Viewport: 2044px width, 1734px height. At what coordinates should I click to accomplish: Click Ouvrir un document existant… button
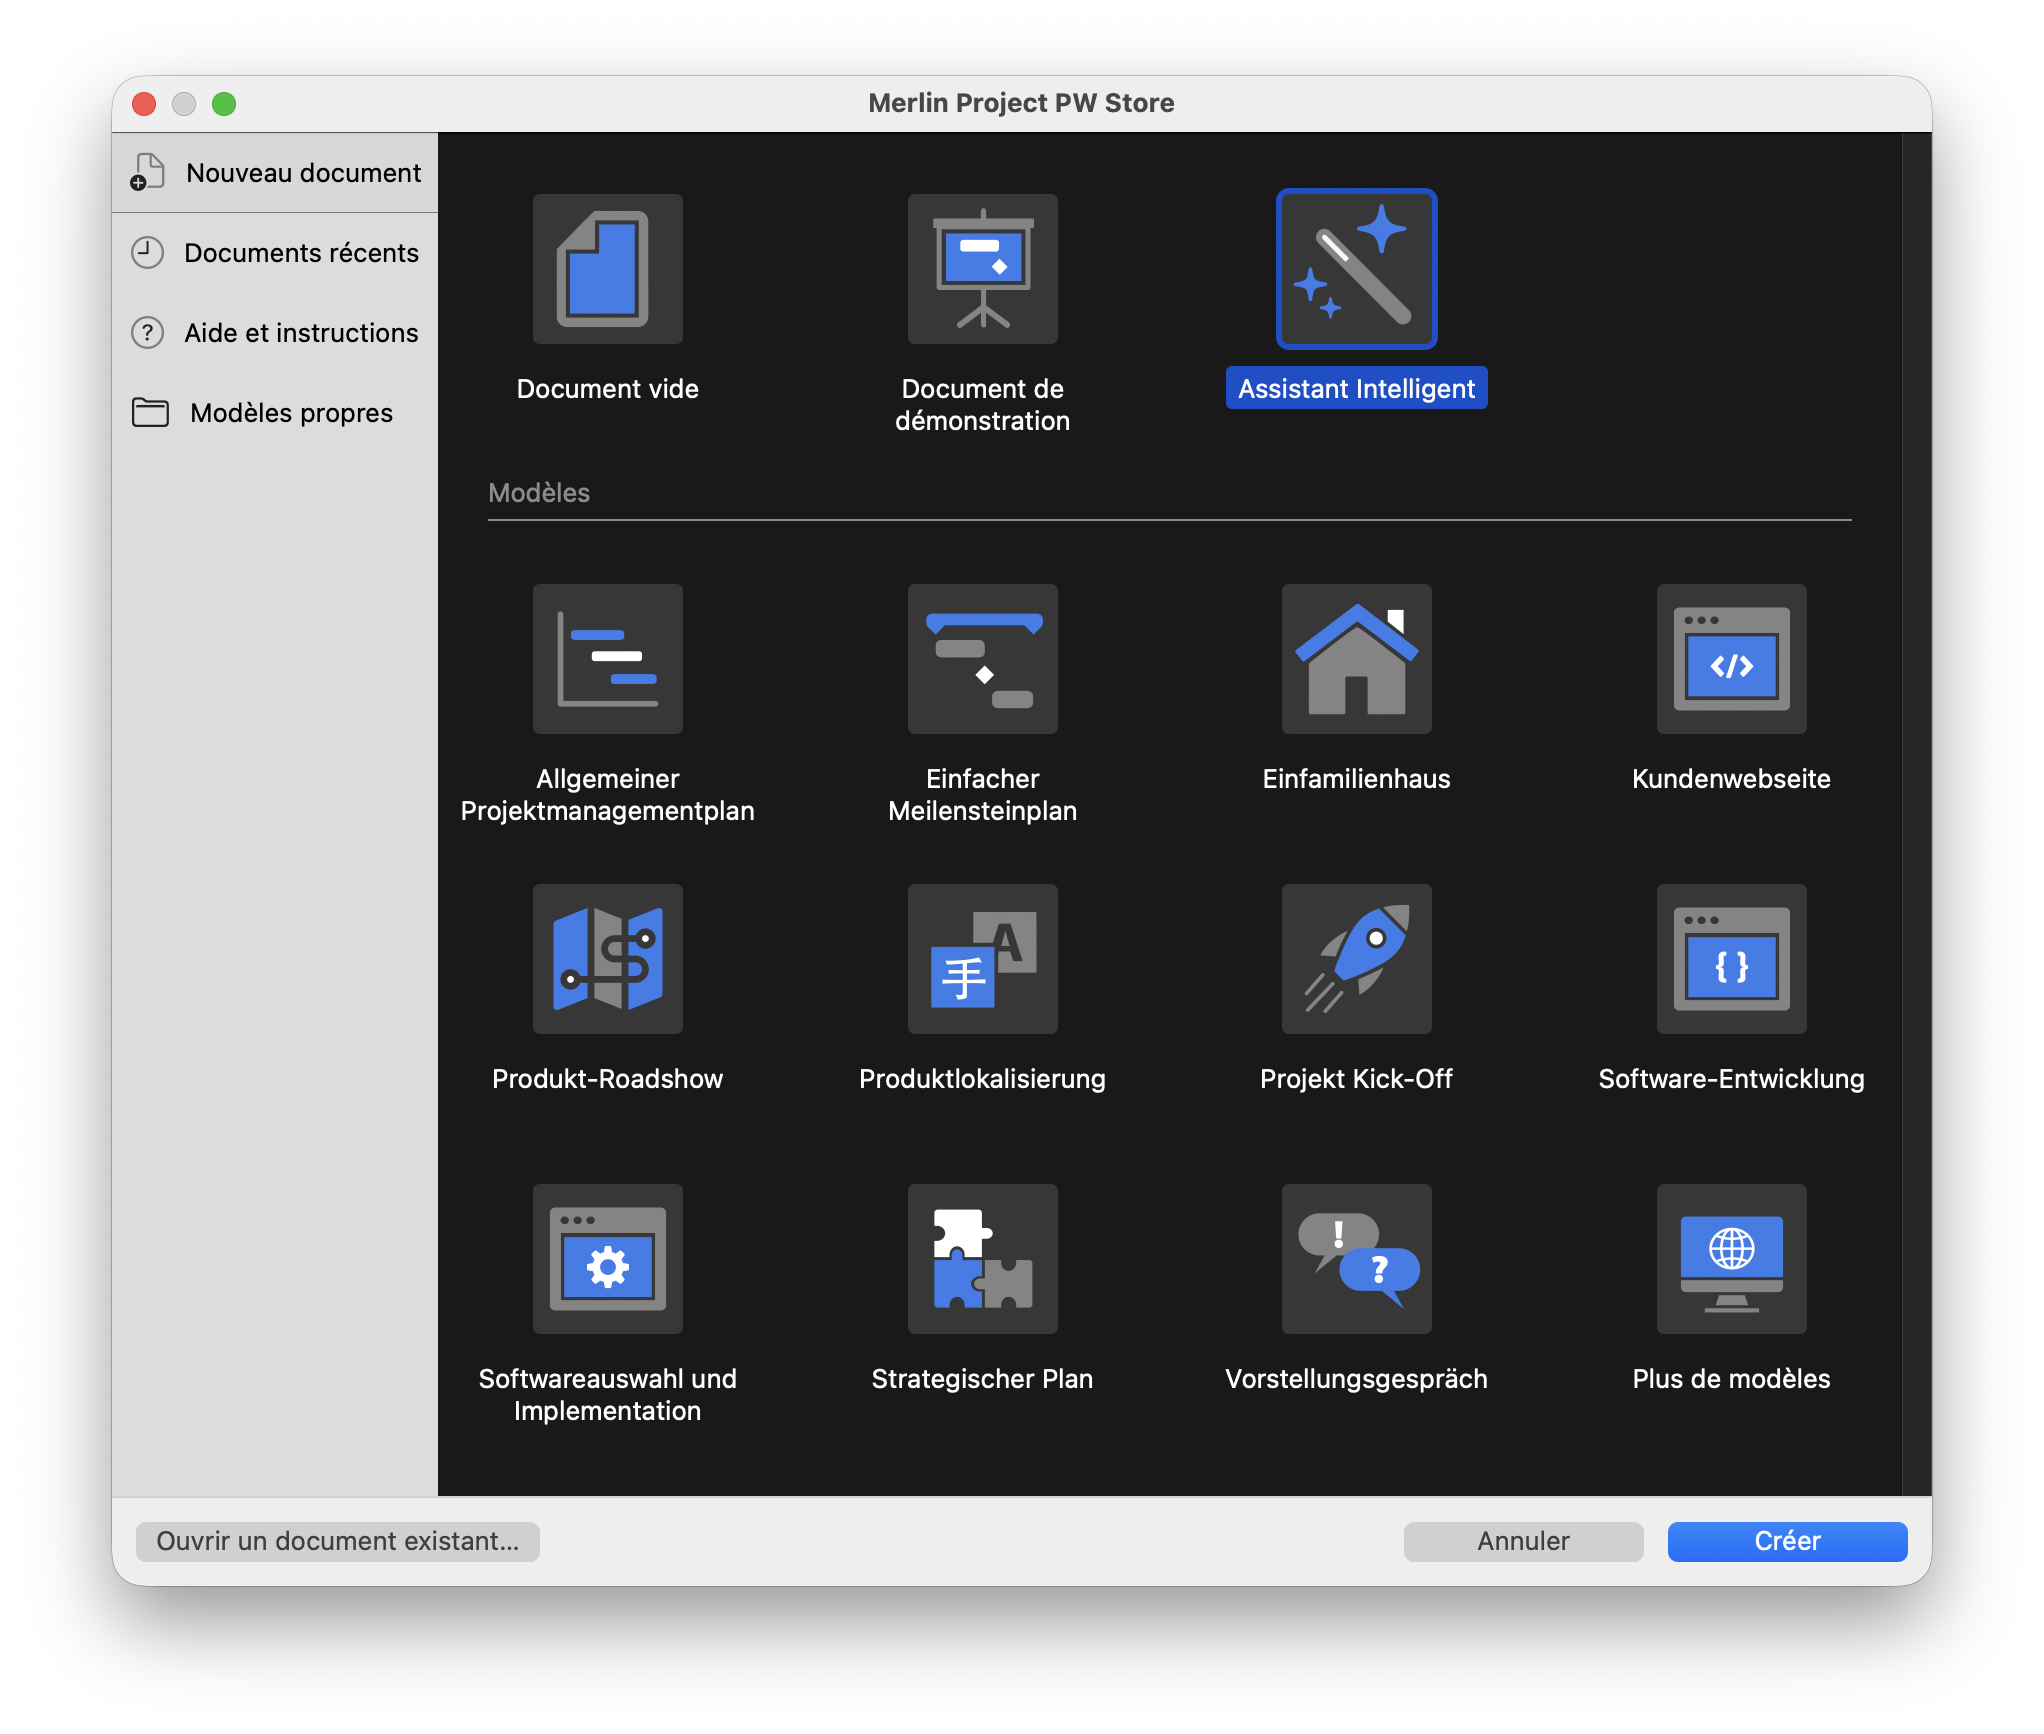point(338,1541)
